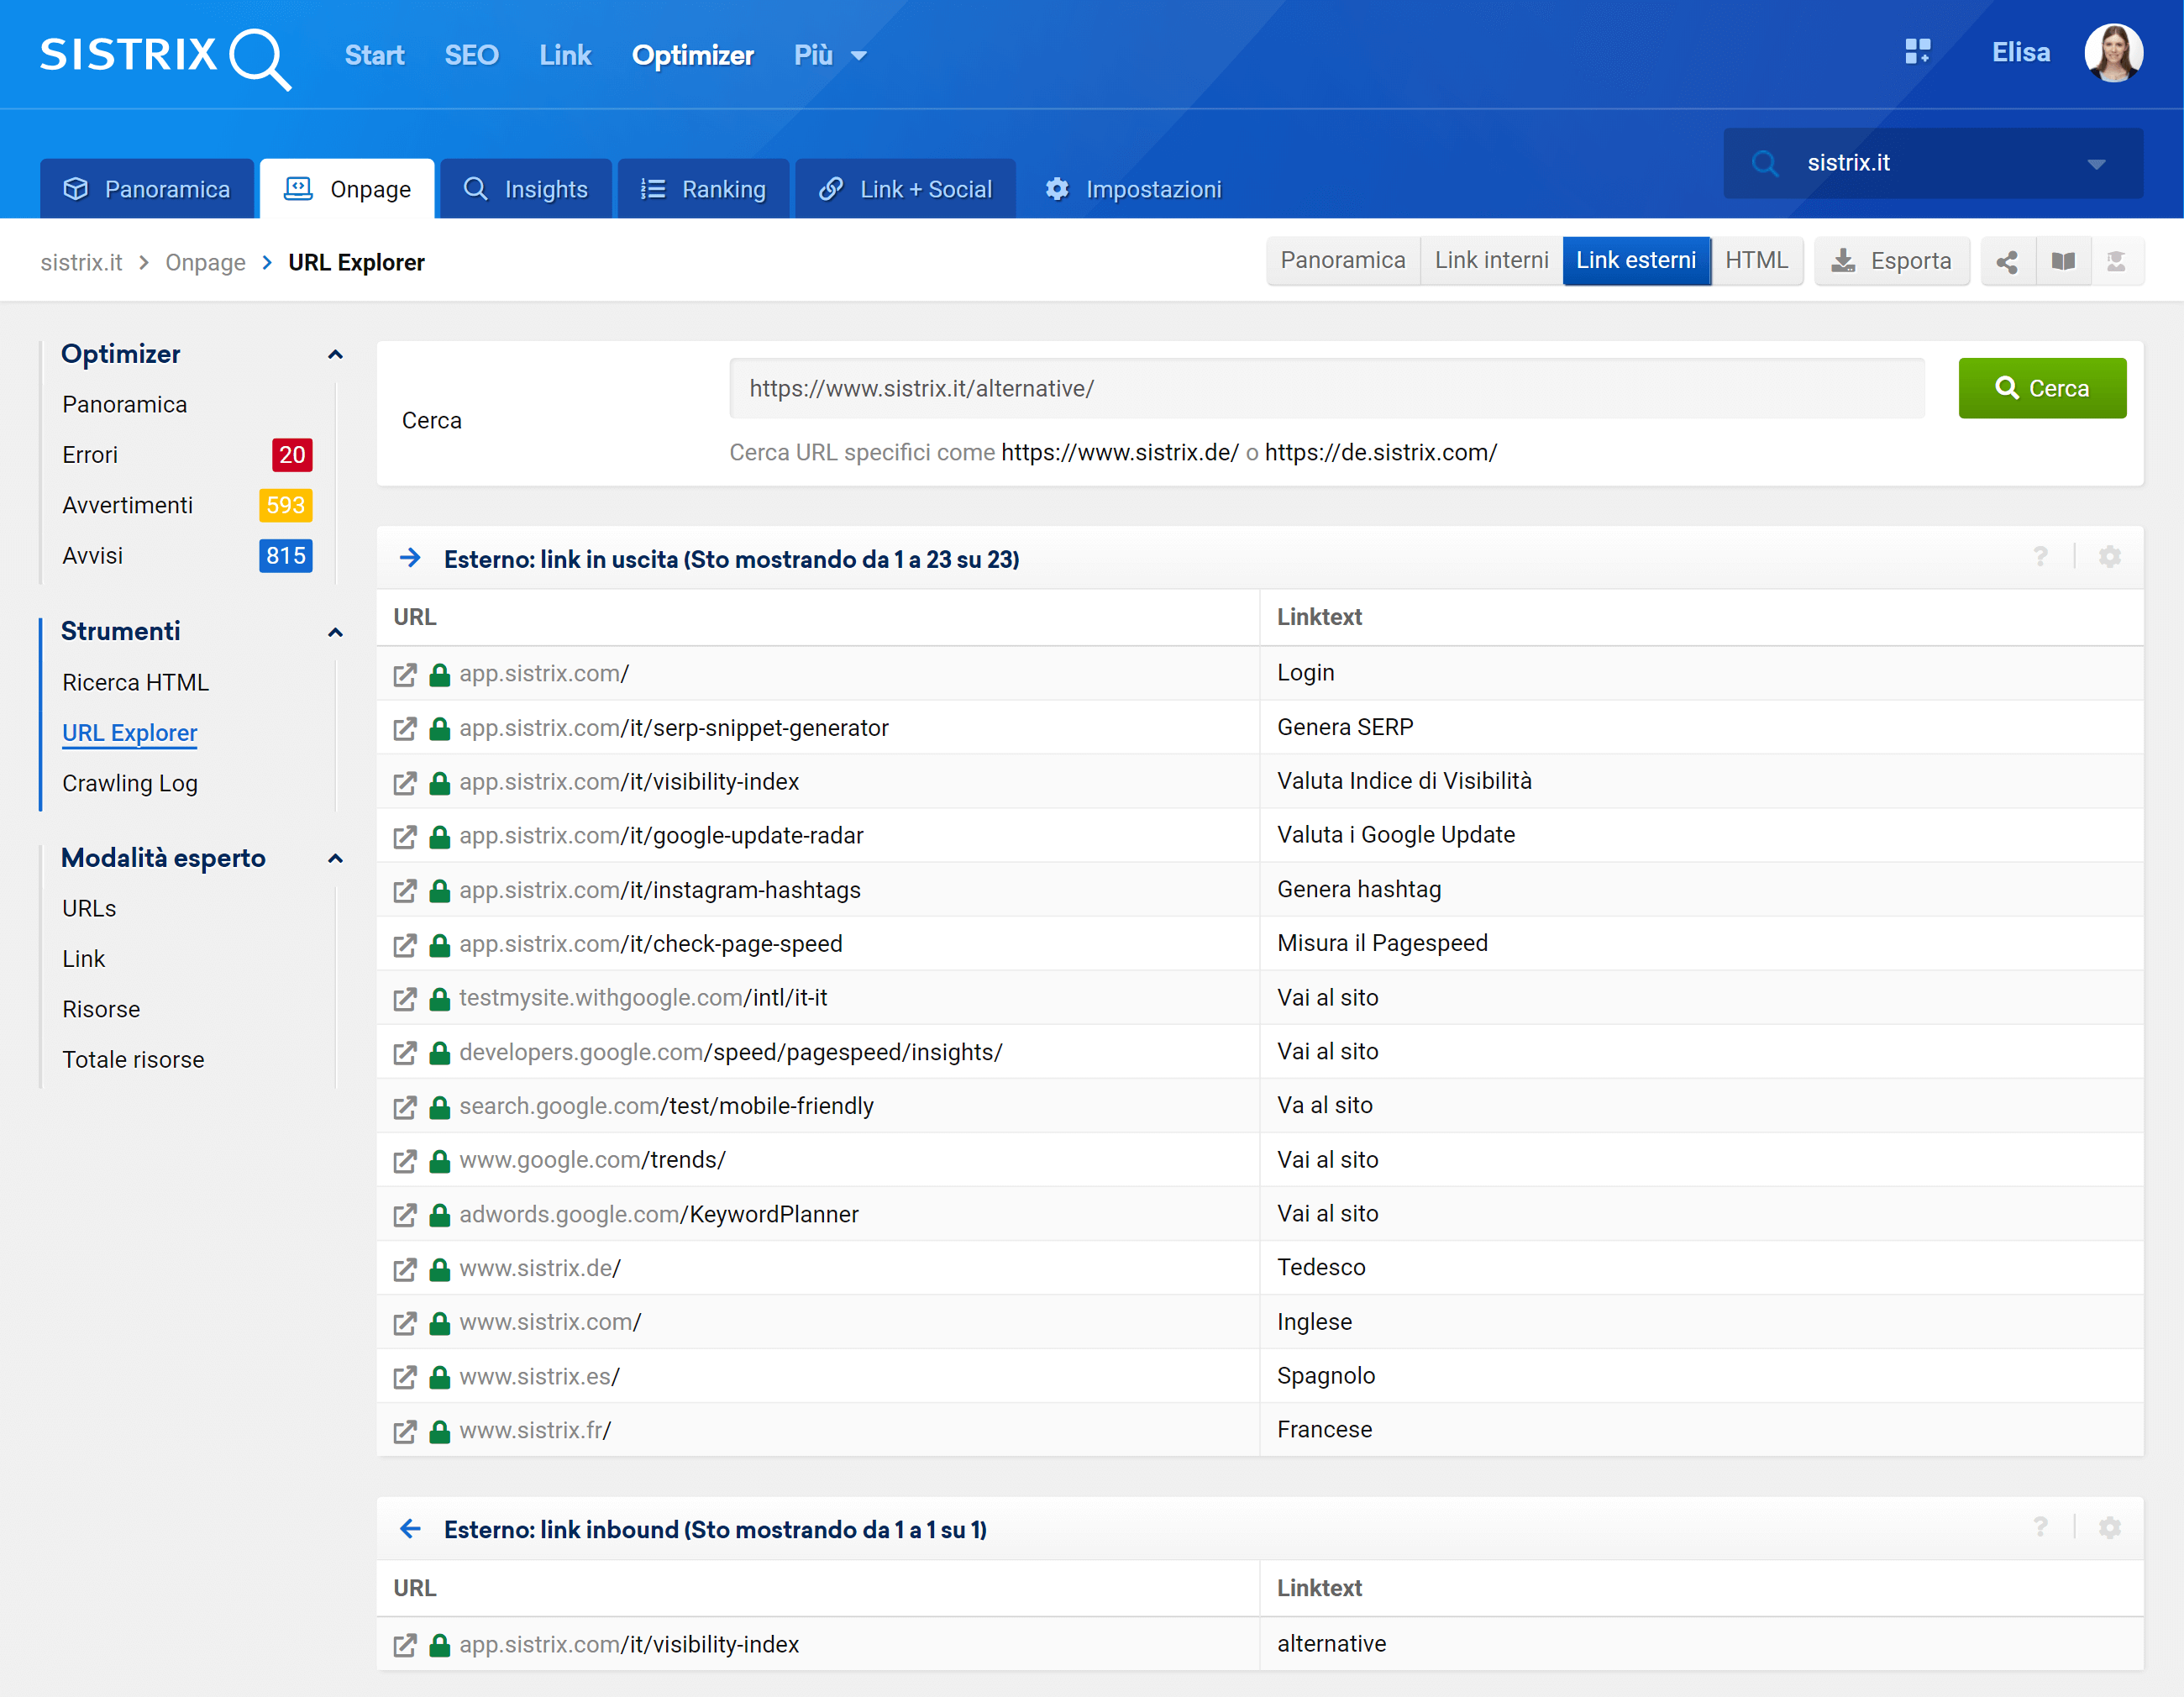
Task: Collapse the Strumenti sidebar section
Action: coord(336,632)
